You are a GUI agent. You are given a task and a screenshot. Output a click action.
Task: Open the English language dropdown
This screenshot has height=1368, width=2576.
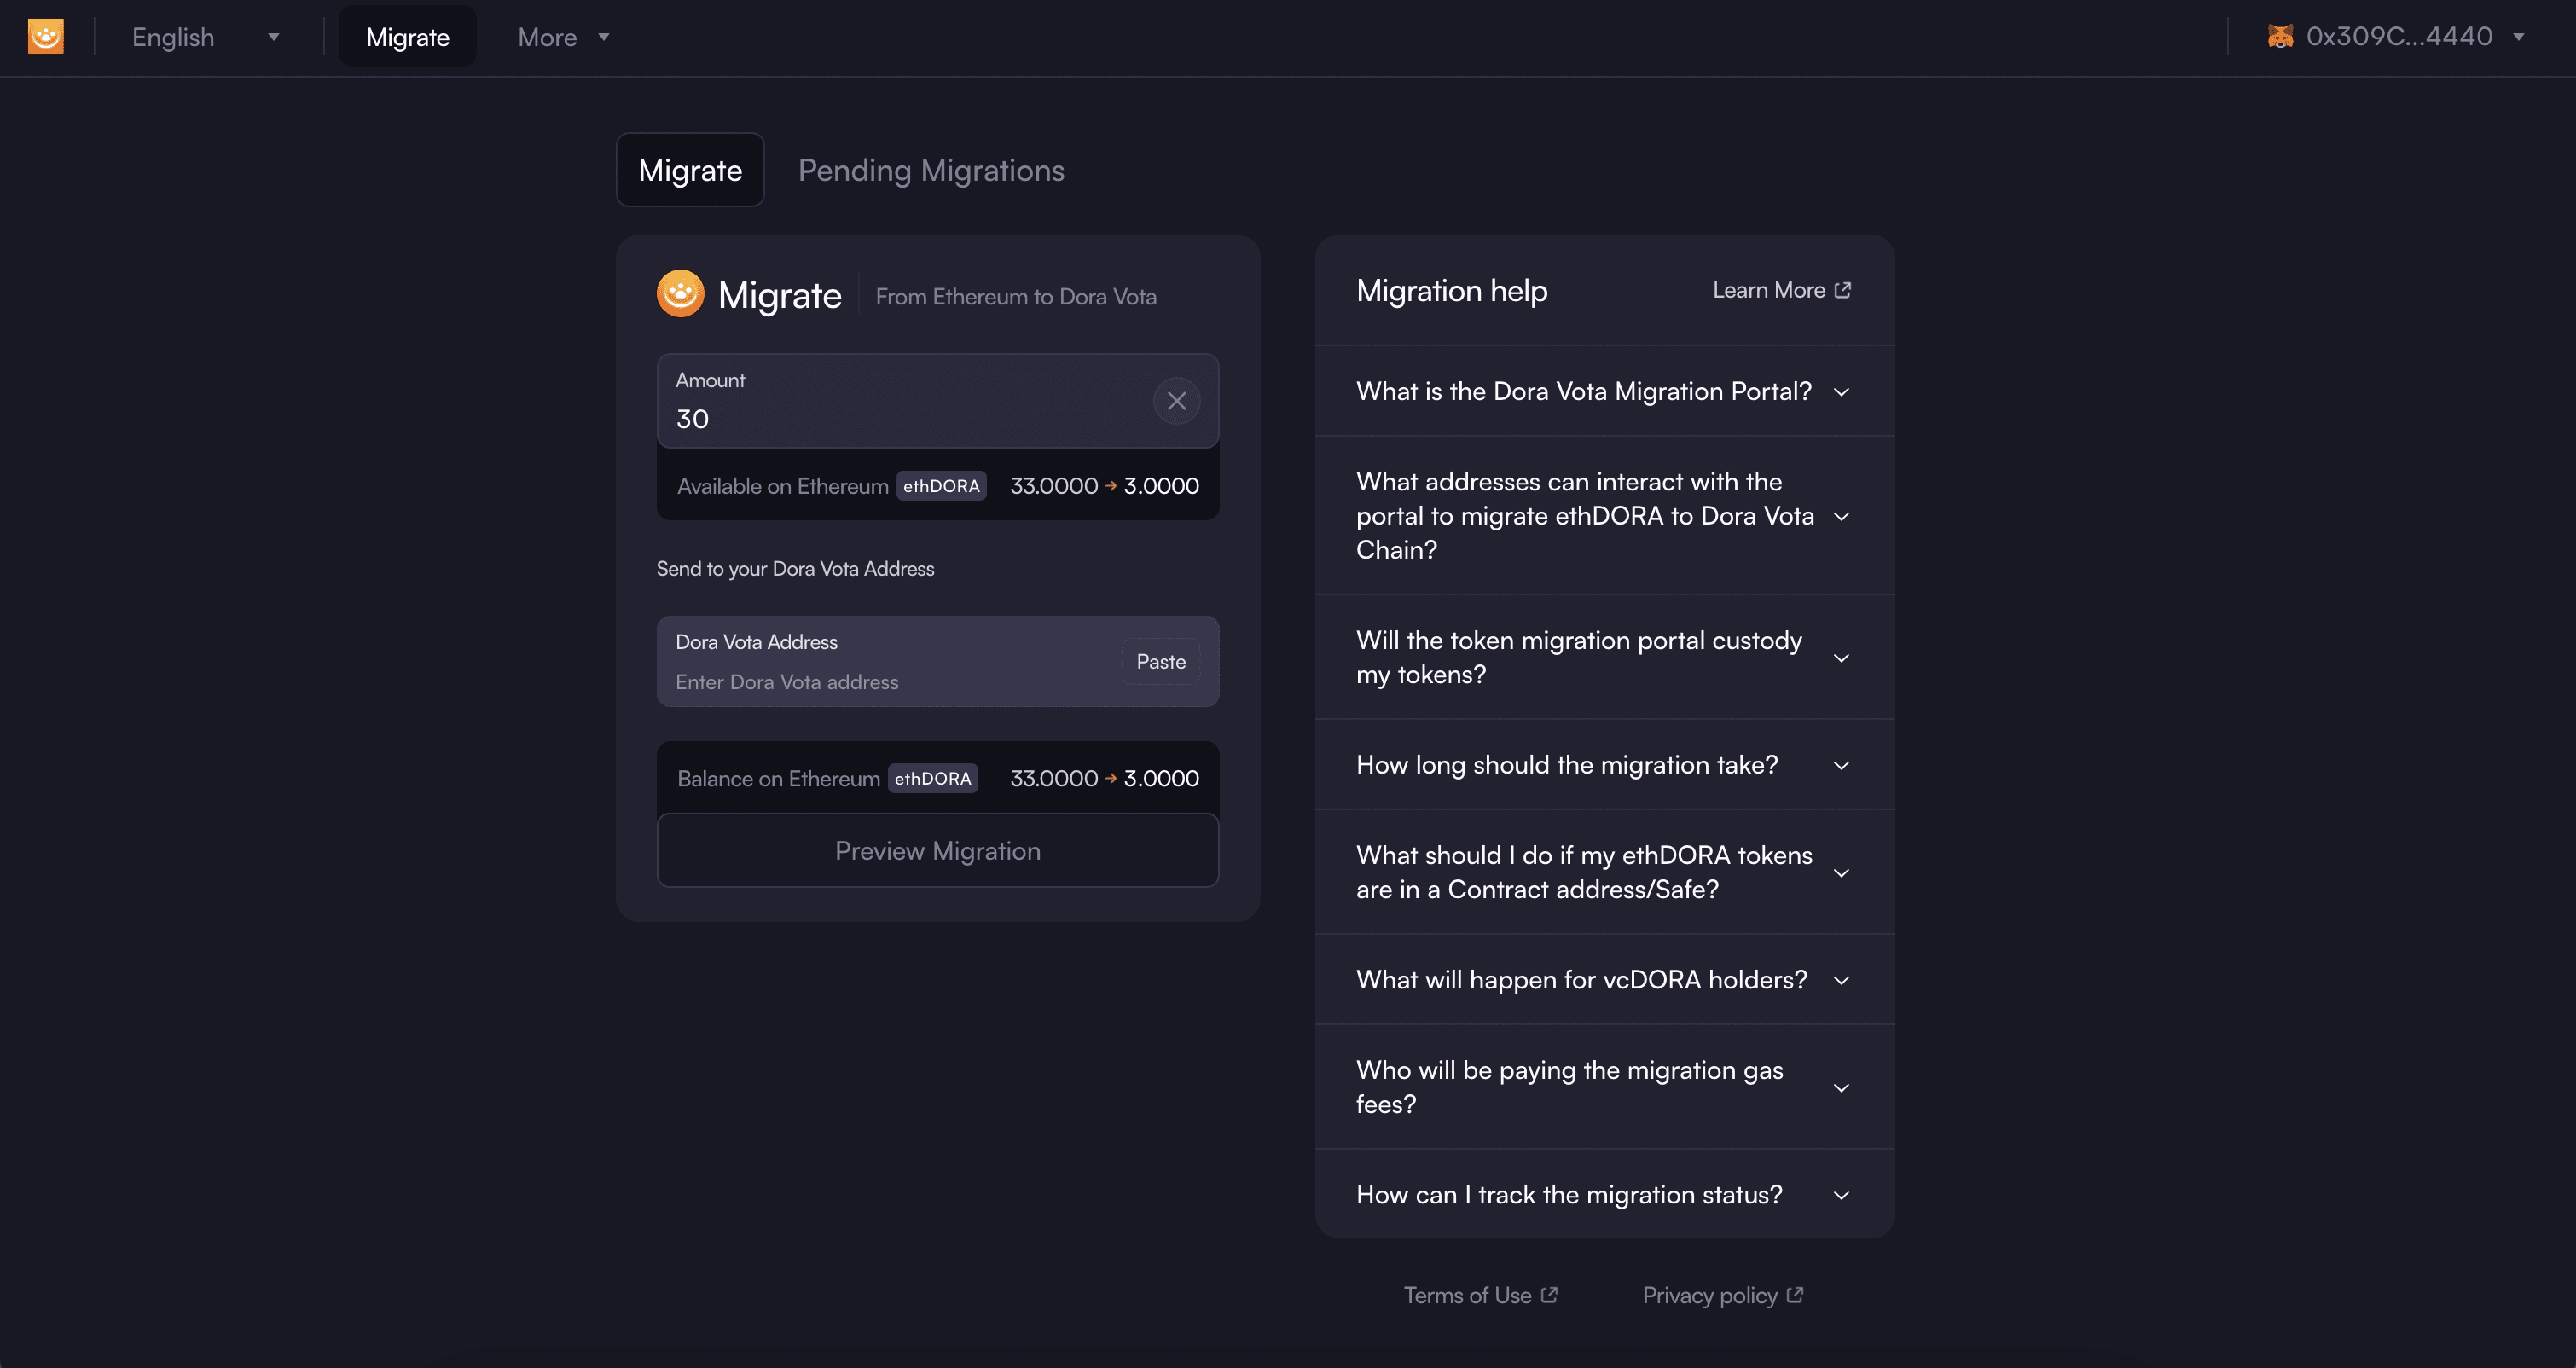pyautogui.click(x=205, y=37)
